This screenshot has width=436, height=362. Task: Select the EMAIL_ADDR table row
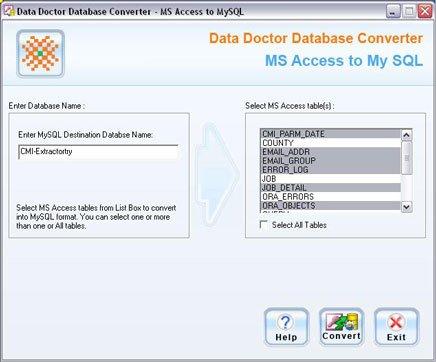pyautogui.click(x=331, y=152)
